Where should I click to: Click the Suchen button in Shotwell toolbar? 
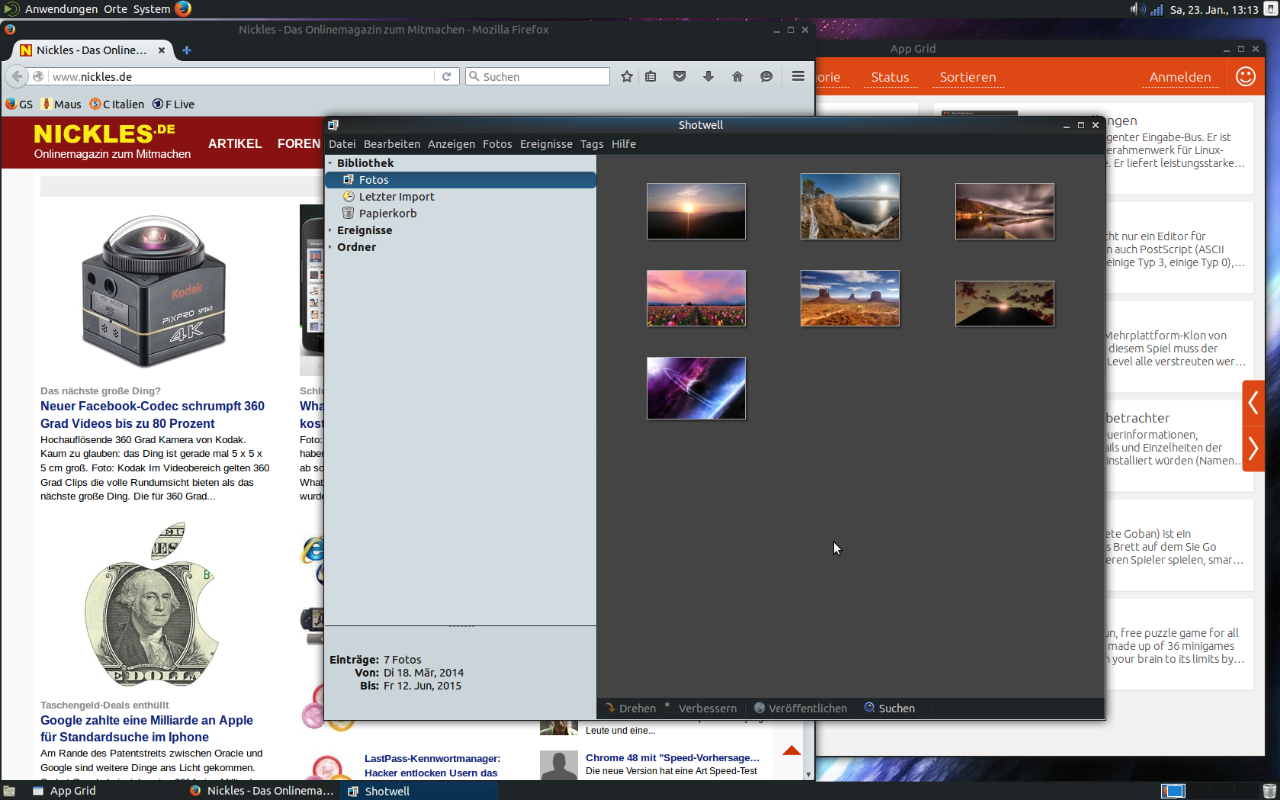point(889,708)
